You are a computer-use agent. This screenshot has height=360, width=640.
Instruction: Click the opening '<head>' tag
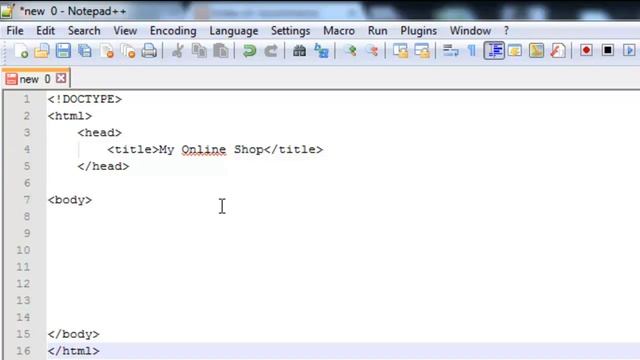click(100, 133)
